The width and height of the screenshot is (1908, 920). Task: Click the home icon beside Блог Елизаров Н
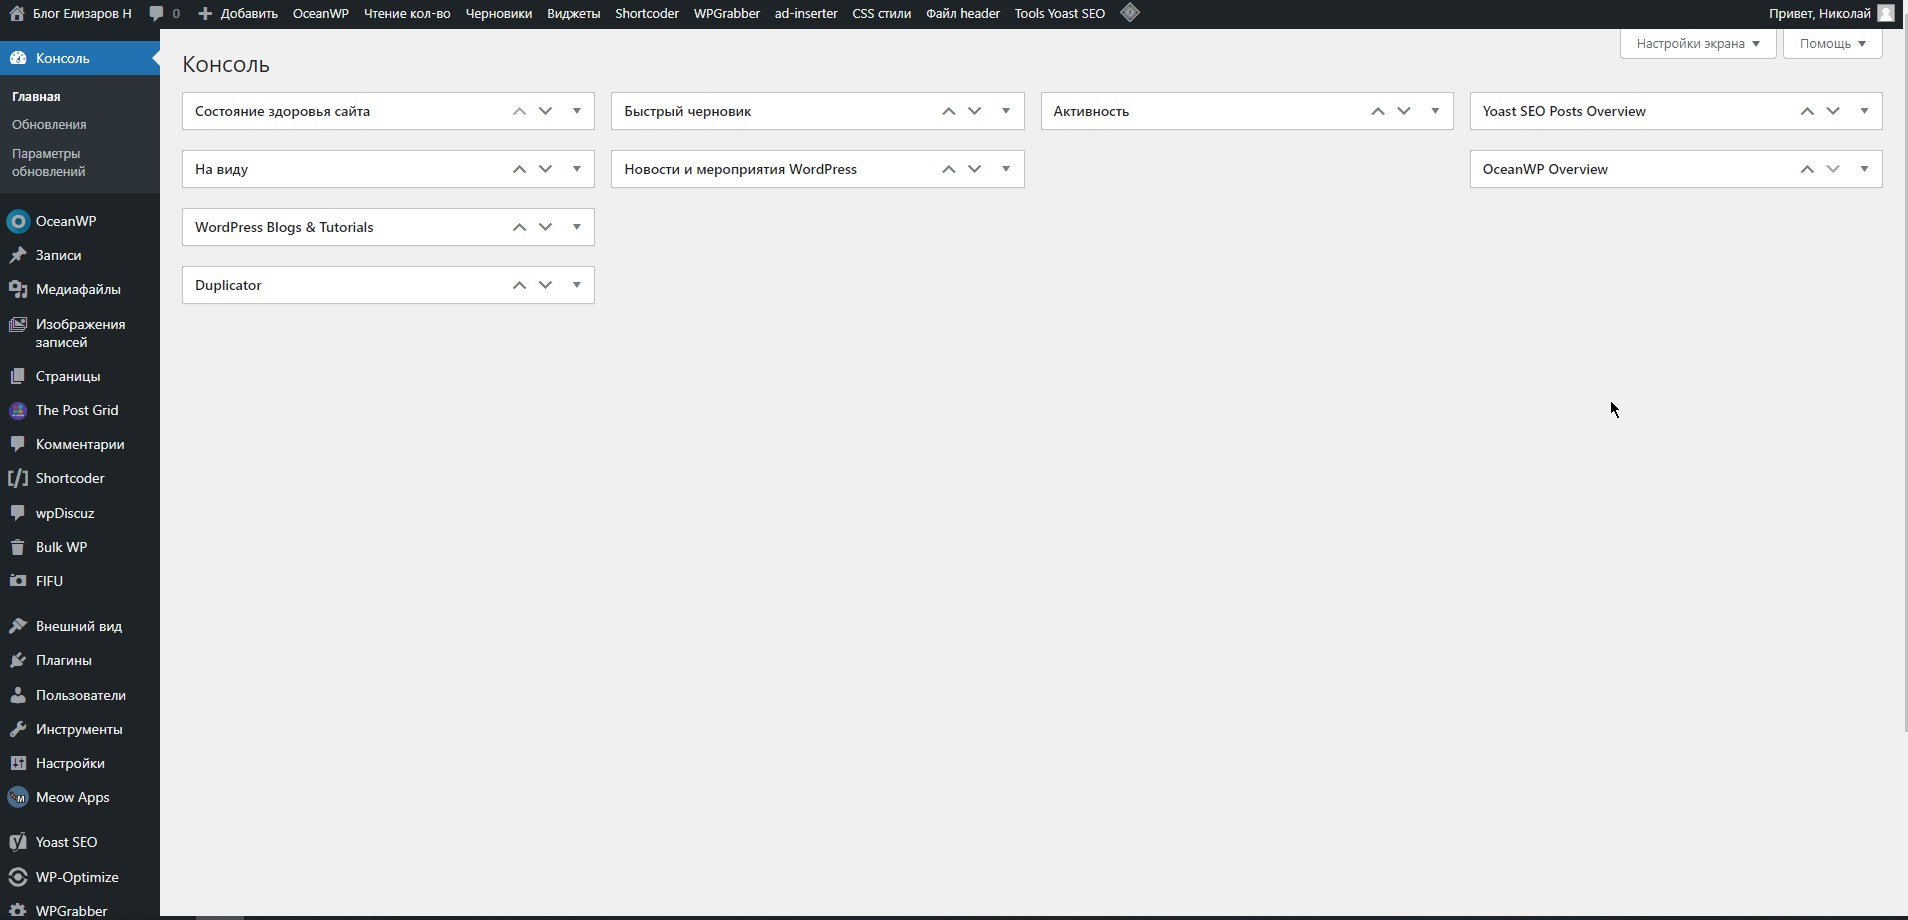pyautogui.click(x=17, y=14)
